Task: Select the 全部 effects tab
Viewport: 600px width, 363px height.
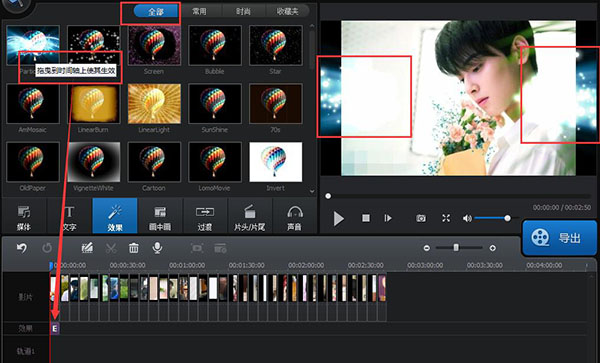Action: (x=156, y=11)
